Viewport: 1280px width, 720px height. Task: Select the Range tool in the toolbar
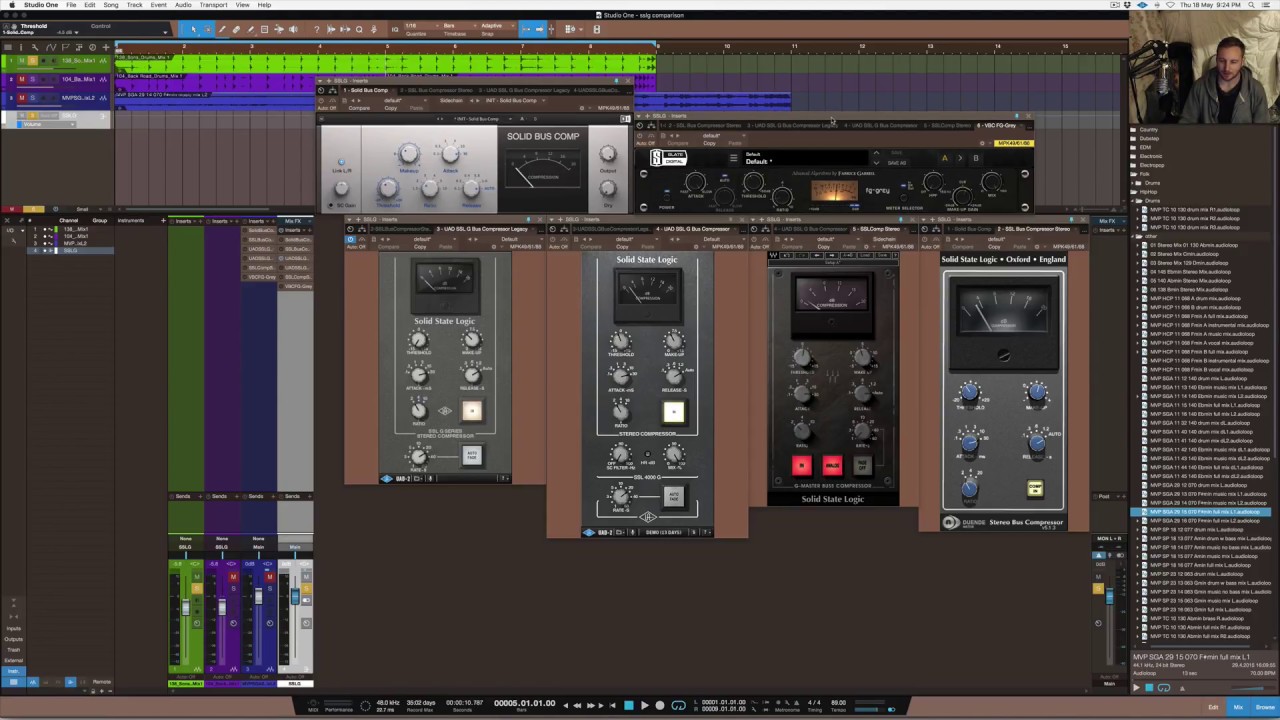click(x=208, y=29)
